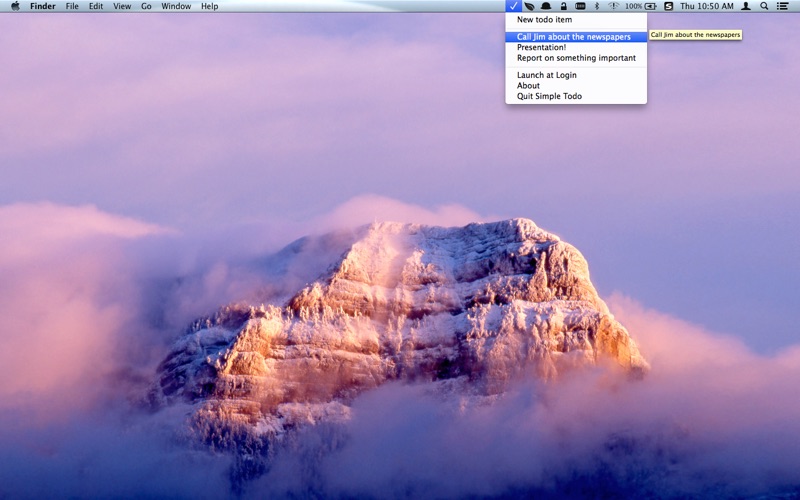Open the Edit menu
Image resolution: width=800 pixels, height=500 pixels.
96,6
